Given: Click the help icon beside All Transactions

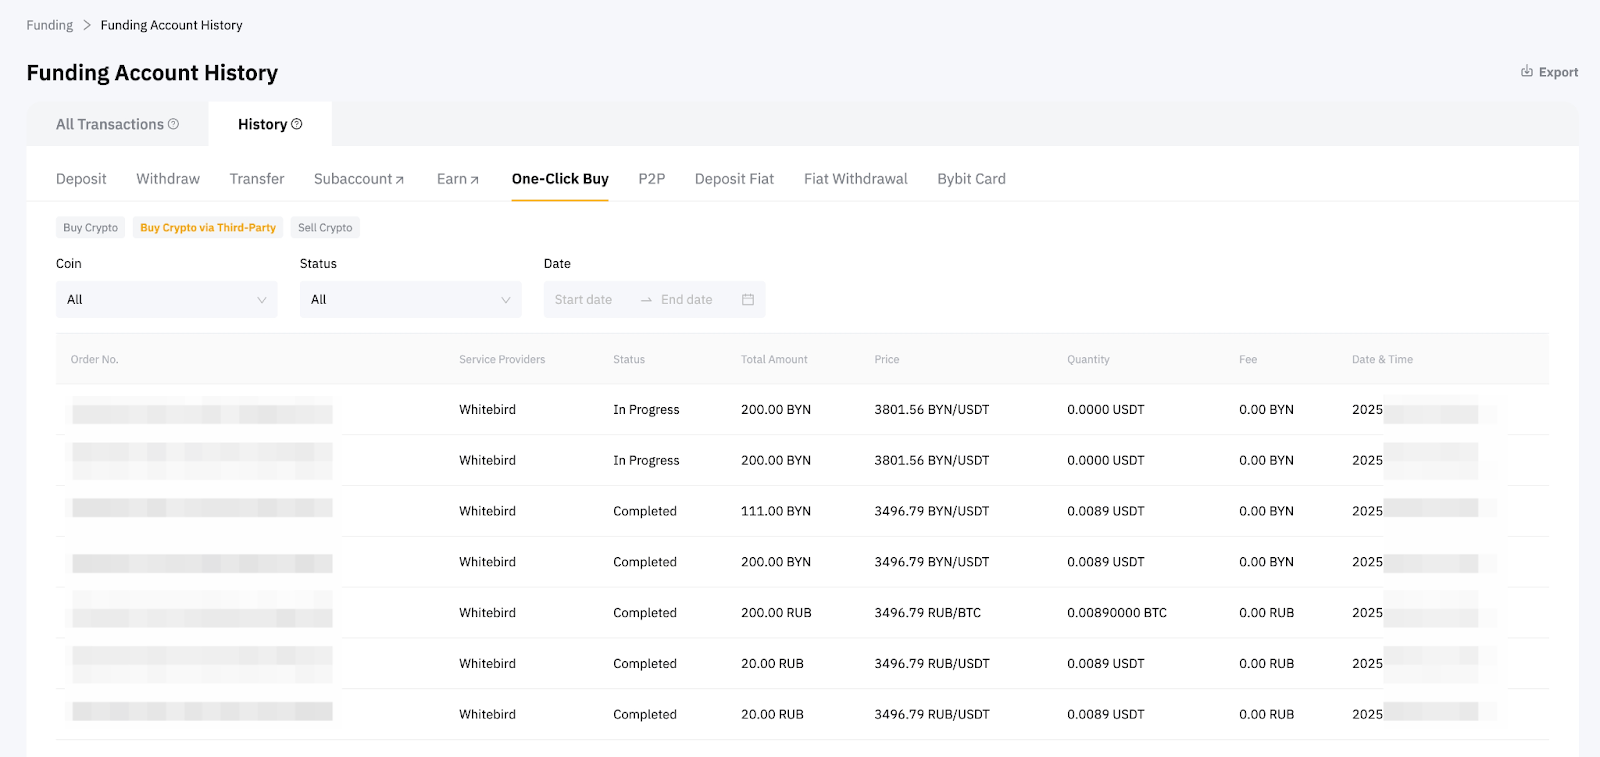Looking at the screenshot, I should point(173,124).
